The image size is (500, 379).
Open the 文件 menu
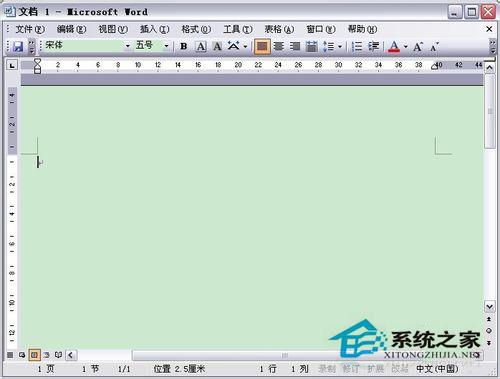click(30, 29)
